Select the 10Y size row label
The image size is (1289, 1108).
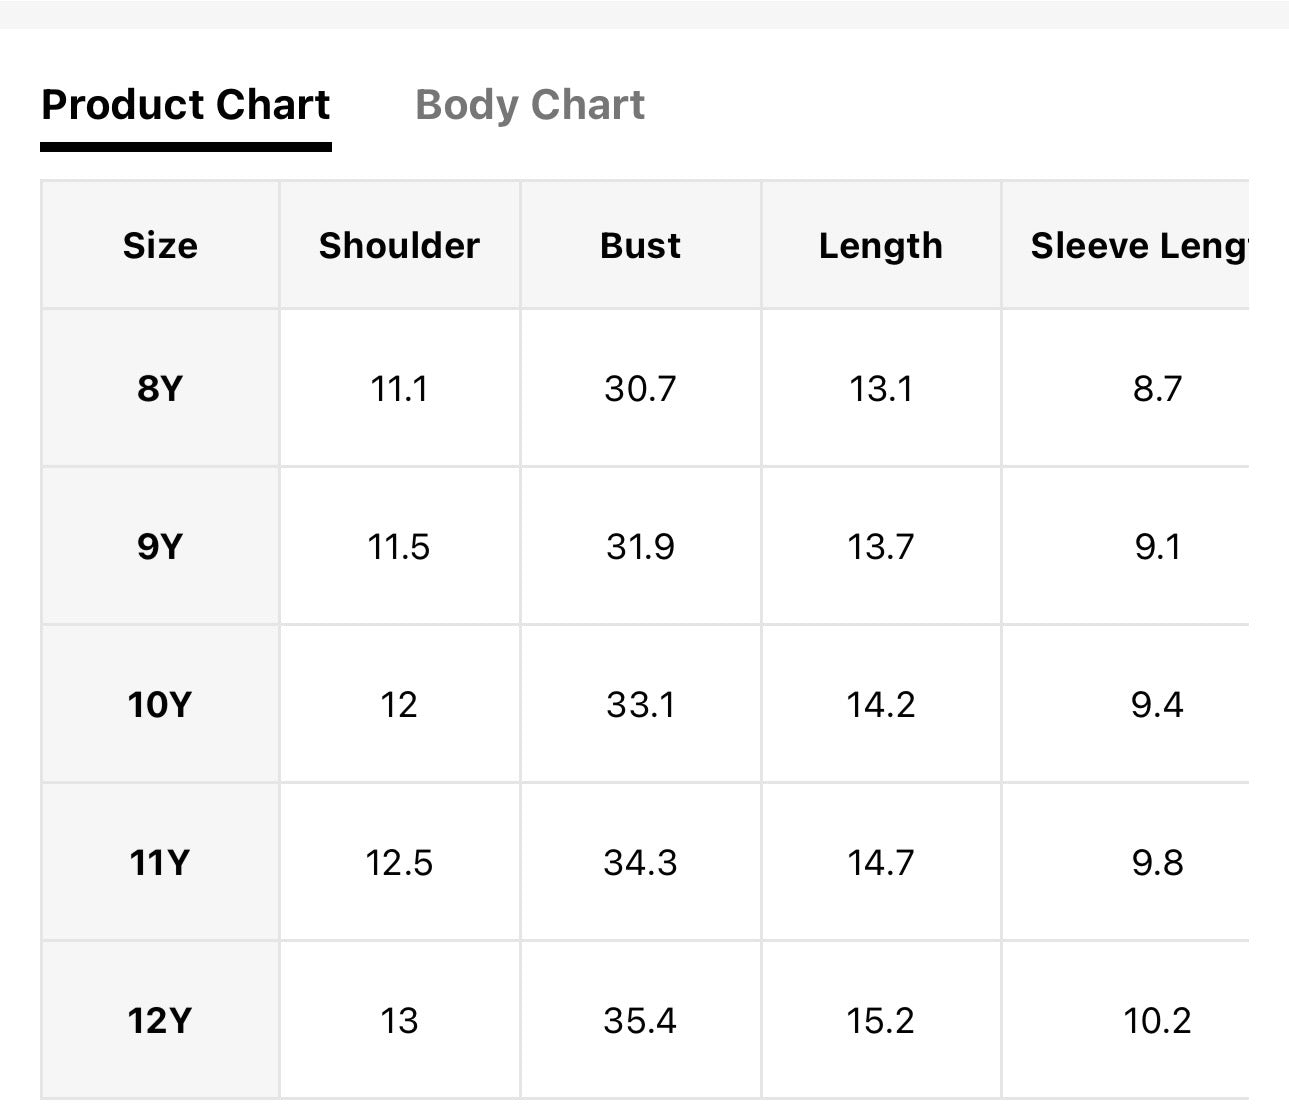coord(159,704)
